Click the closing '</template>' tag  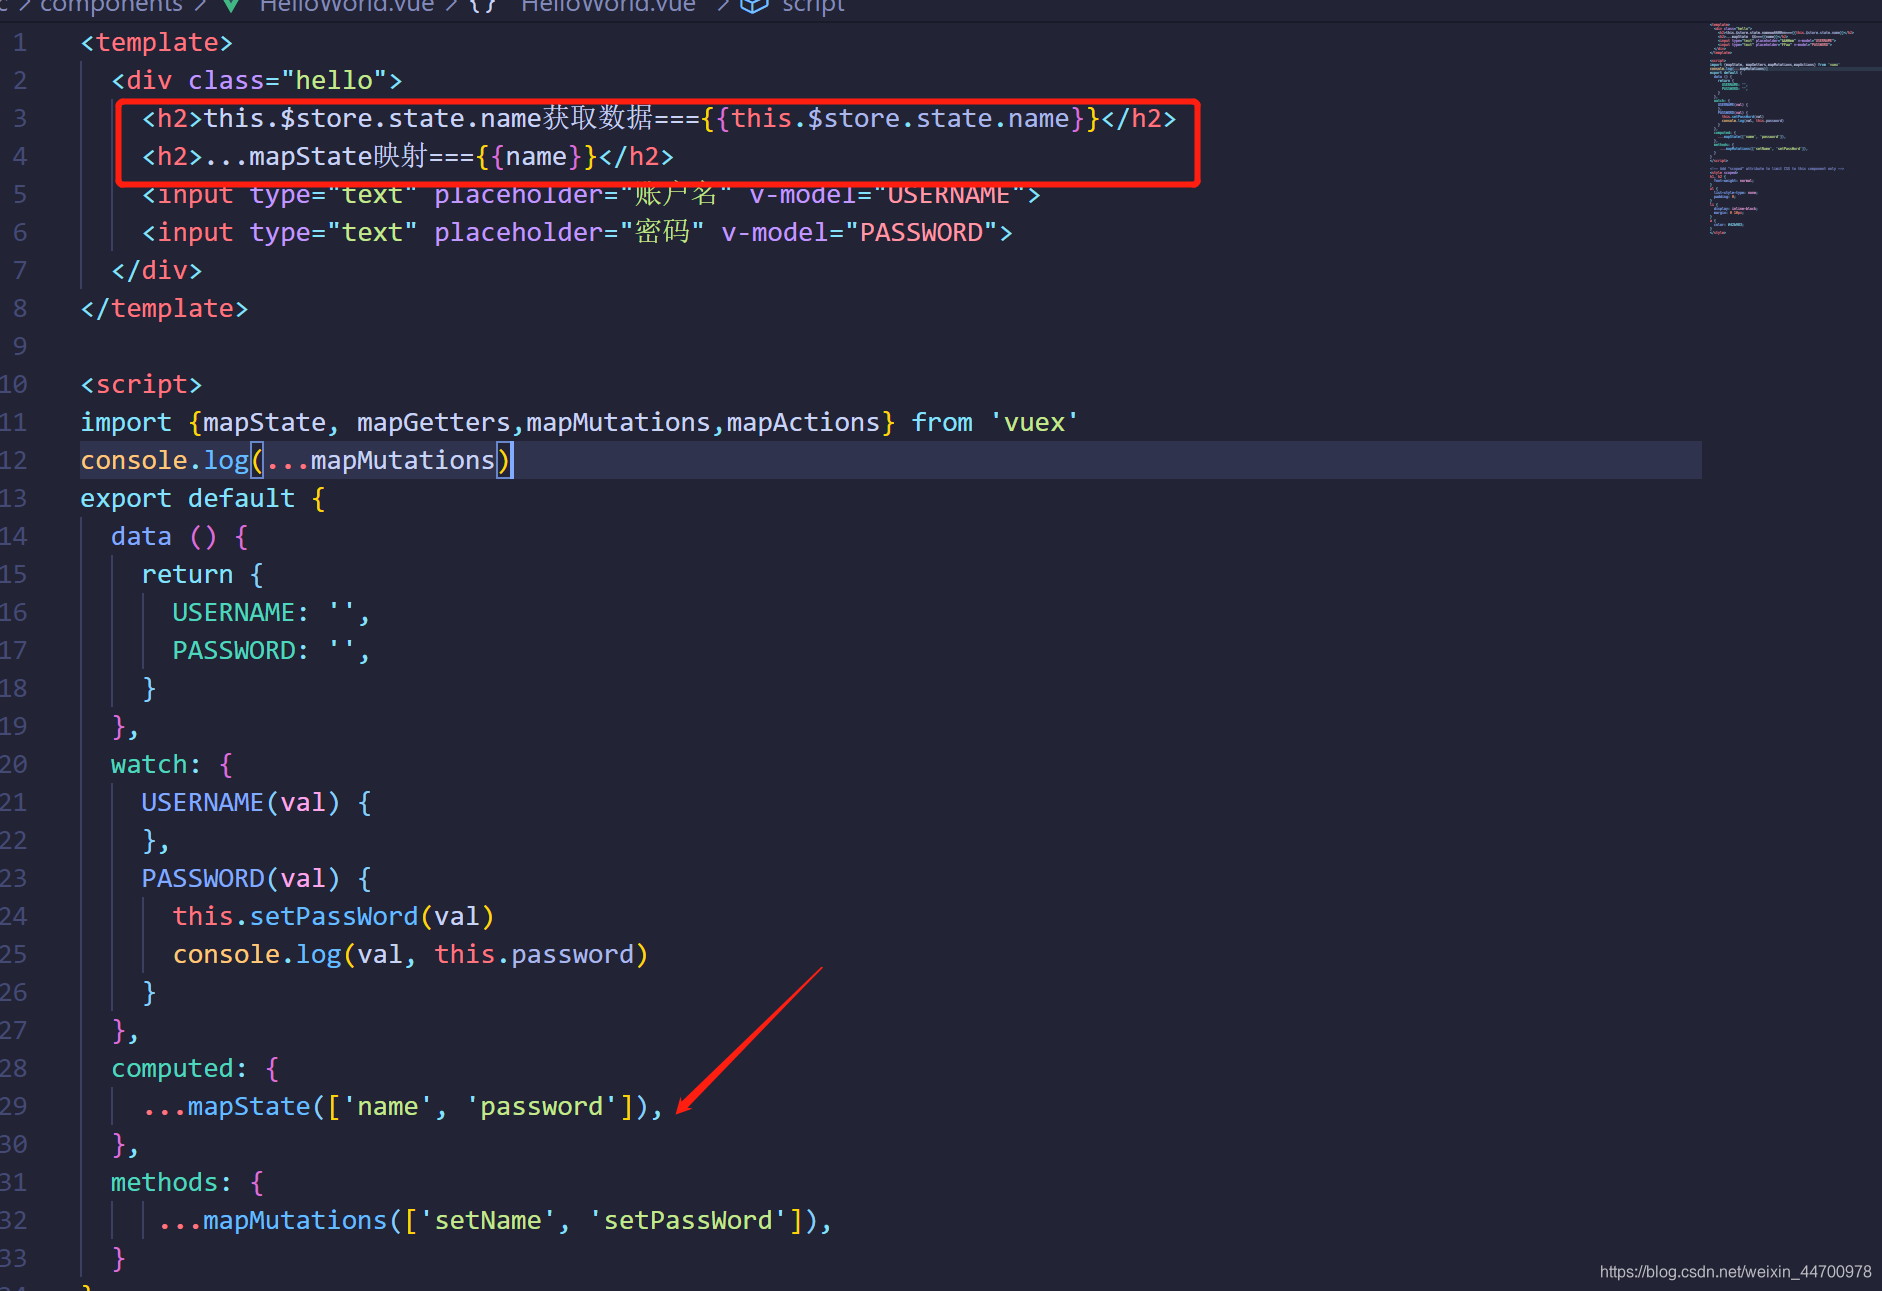[164, 308]
